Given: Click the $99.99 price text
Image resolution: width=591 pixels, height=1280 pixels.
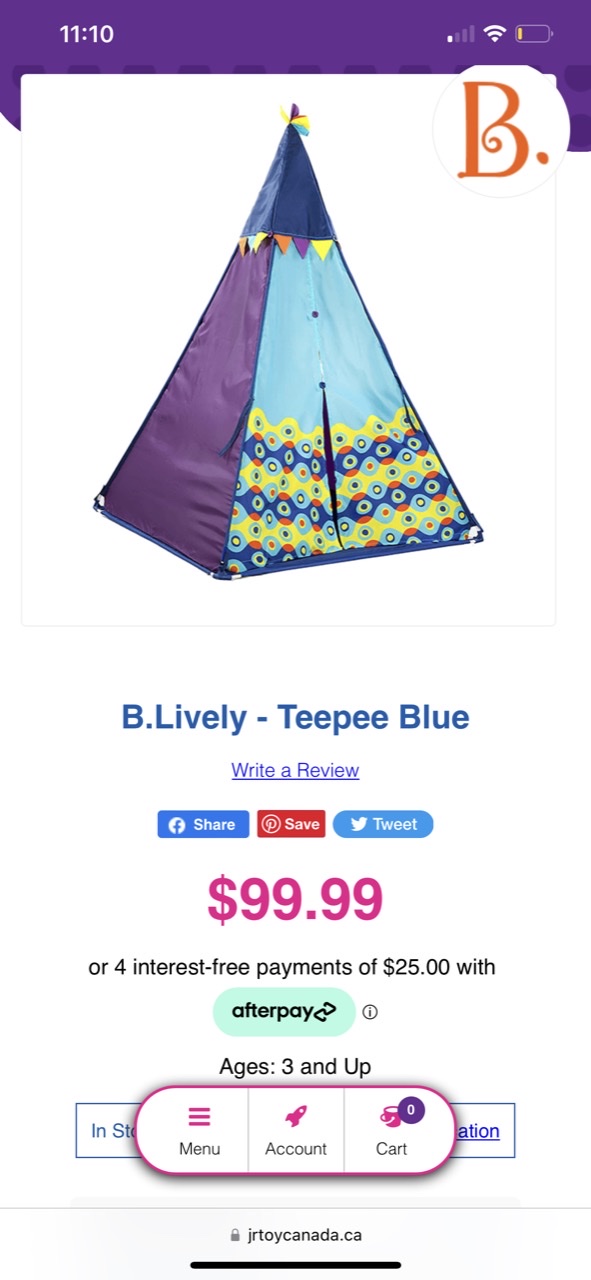Looking at the screenshot, I should (x=295, y=899).
